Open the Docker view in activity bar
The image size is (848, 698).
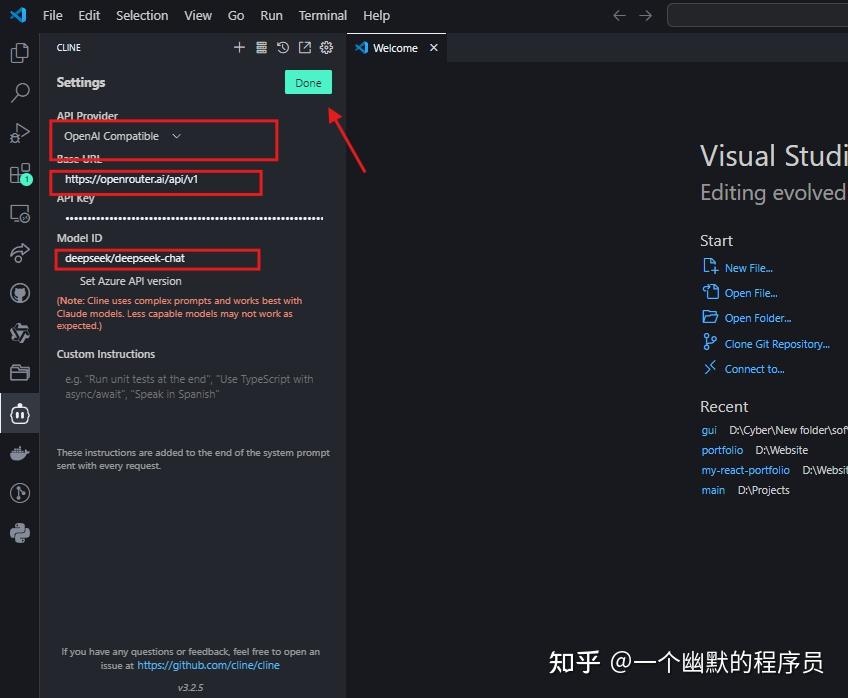[20, 453]
